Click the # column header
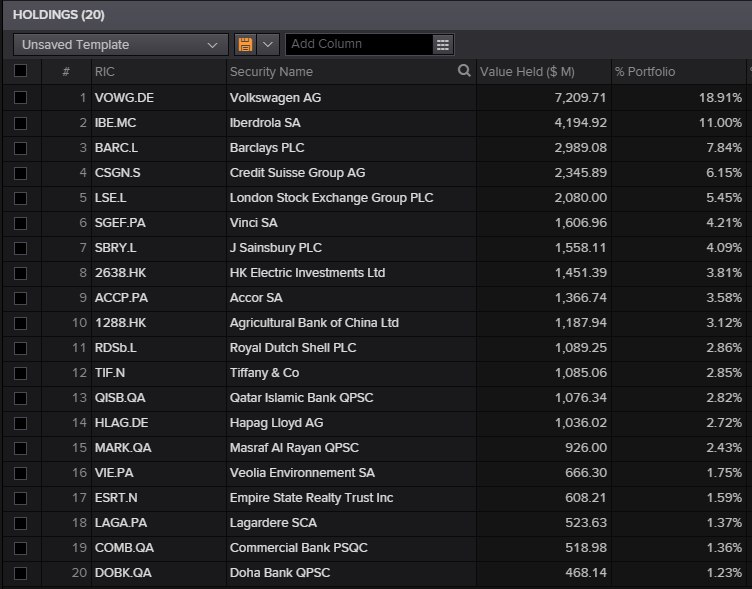The image size is (752, 589). [x=66, y=72]
